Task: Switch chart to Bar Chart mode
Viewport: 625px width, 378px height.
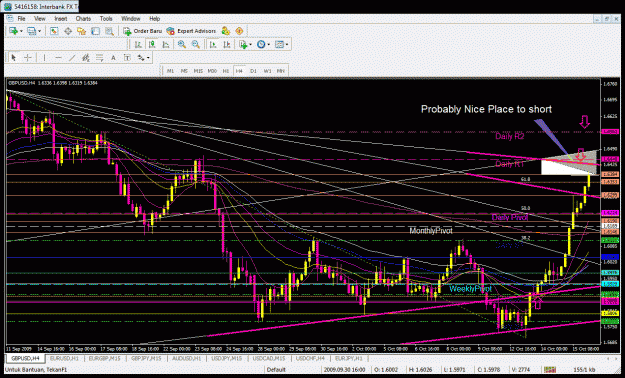Action: [x=138, y=44]
